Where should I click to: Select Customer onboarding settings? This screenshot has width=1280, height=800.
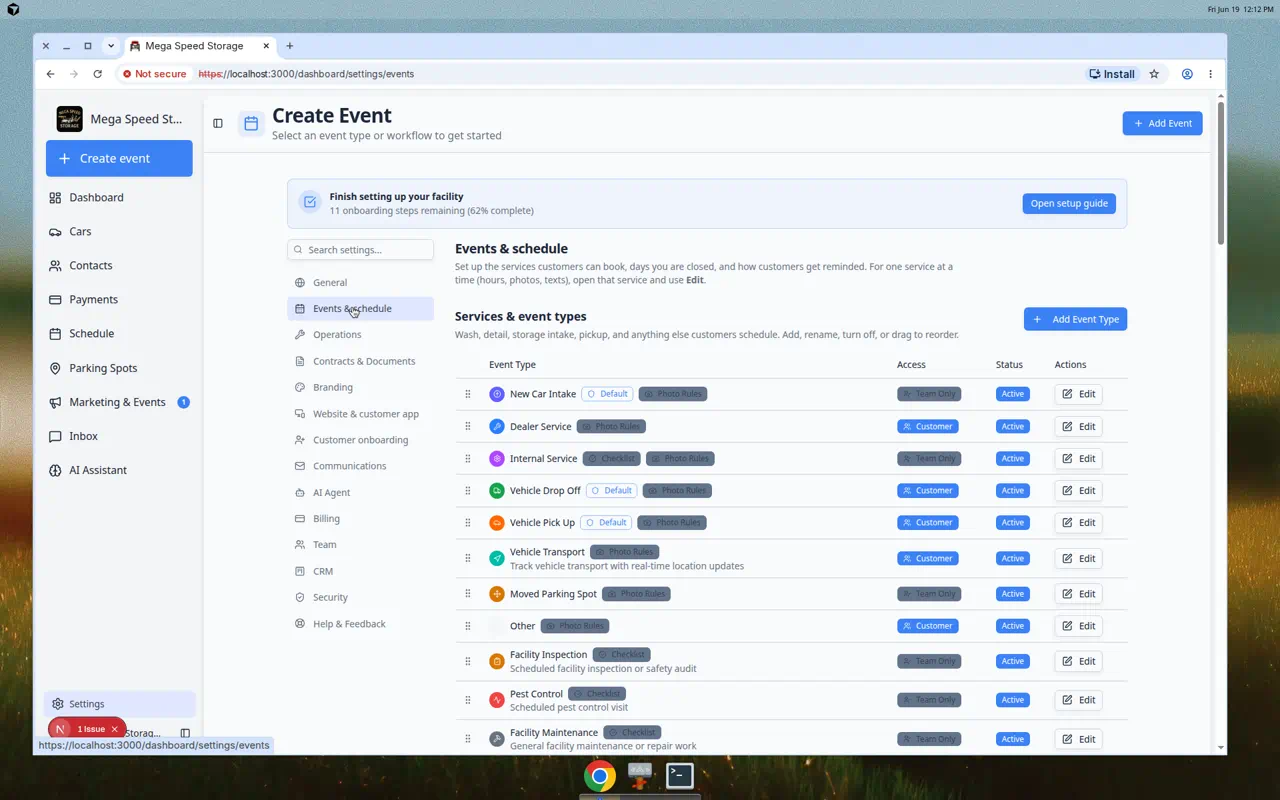tap(360, 440)
